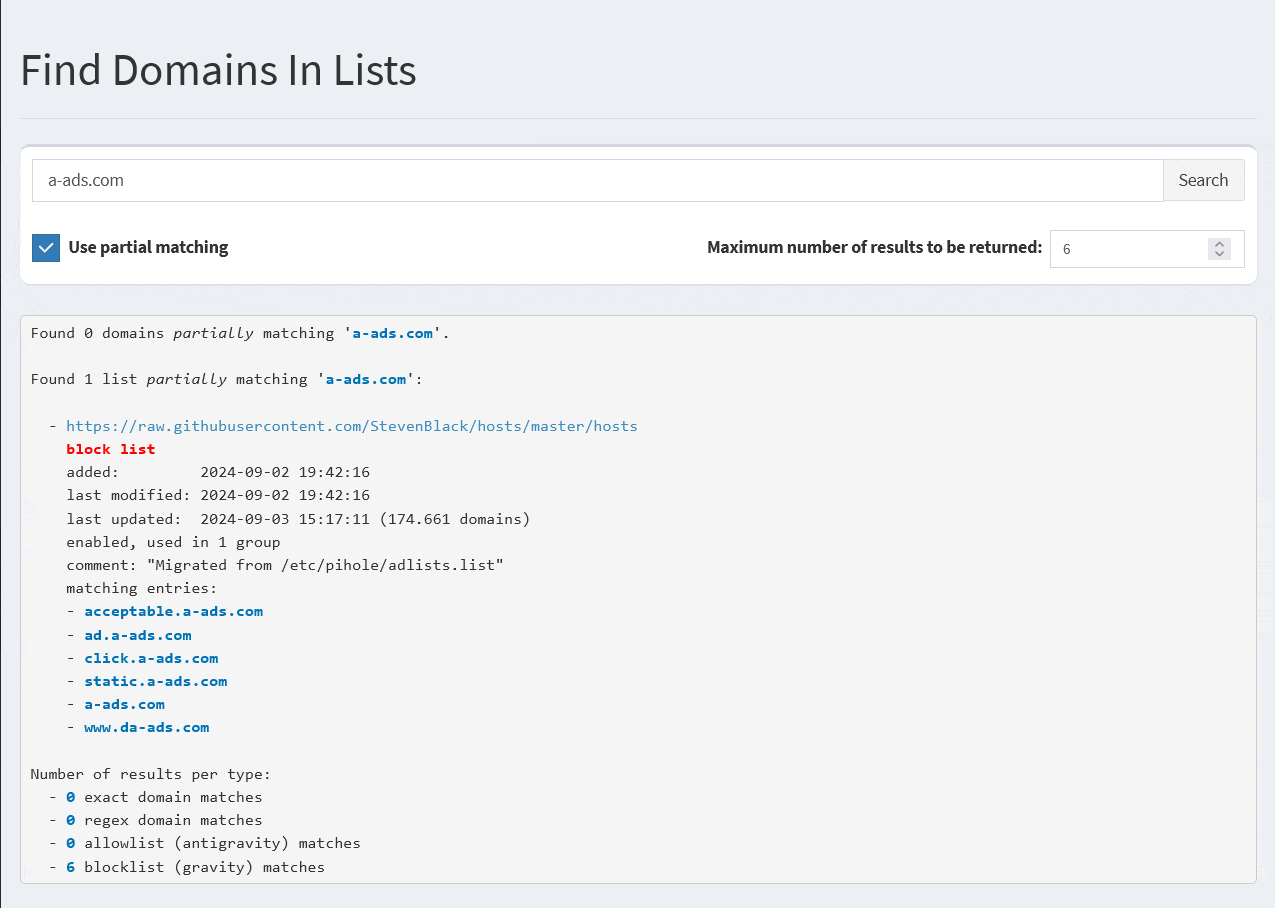This screenshot has width=1275, height=908.
Task: Open the click.a-ads.com entry link
Action: point(151,658)
